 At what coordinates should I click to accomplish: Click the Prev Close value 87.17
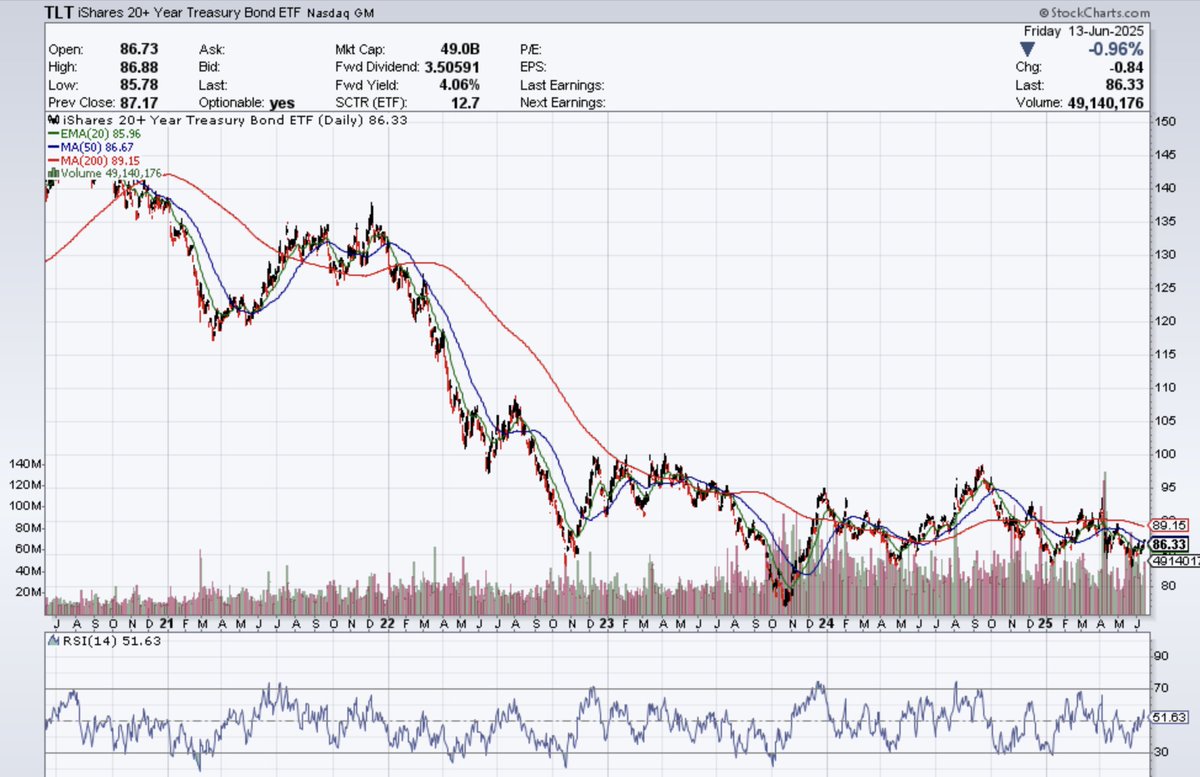137,103
